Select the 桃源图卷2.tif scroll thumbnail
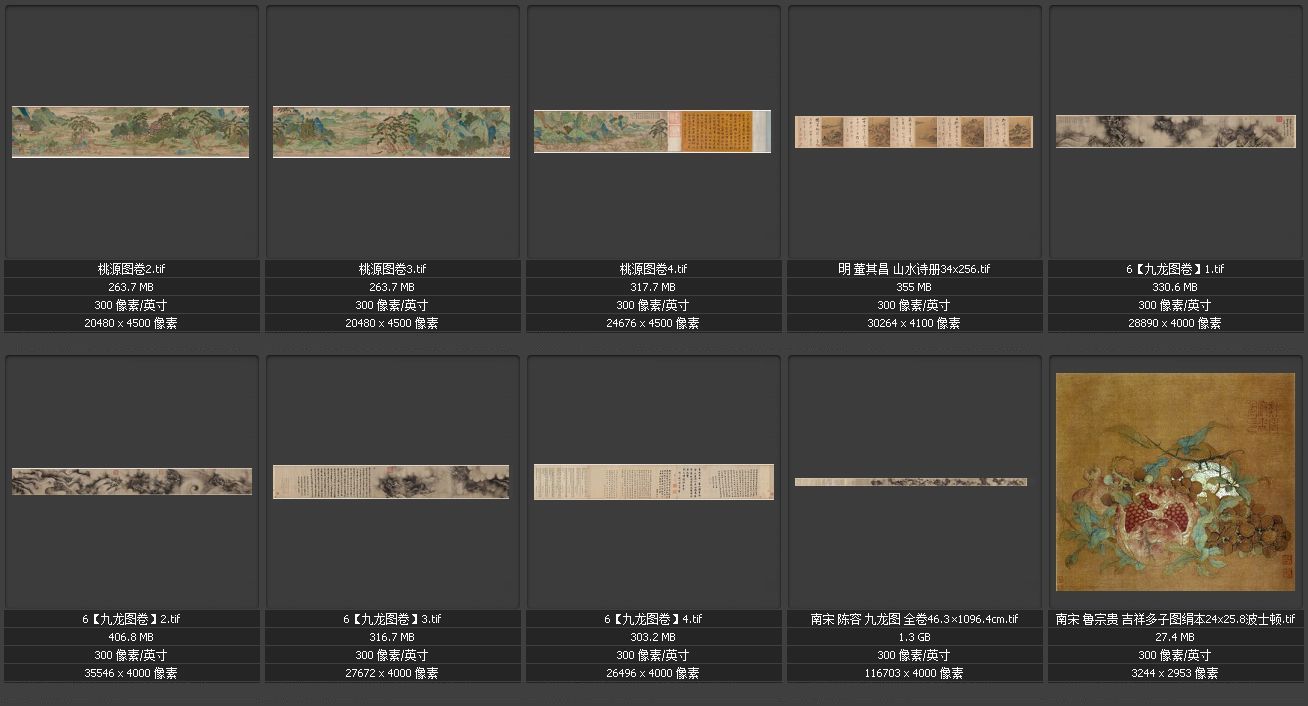 tap(131, 132)
